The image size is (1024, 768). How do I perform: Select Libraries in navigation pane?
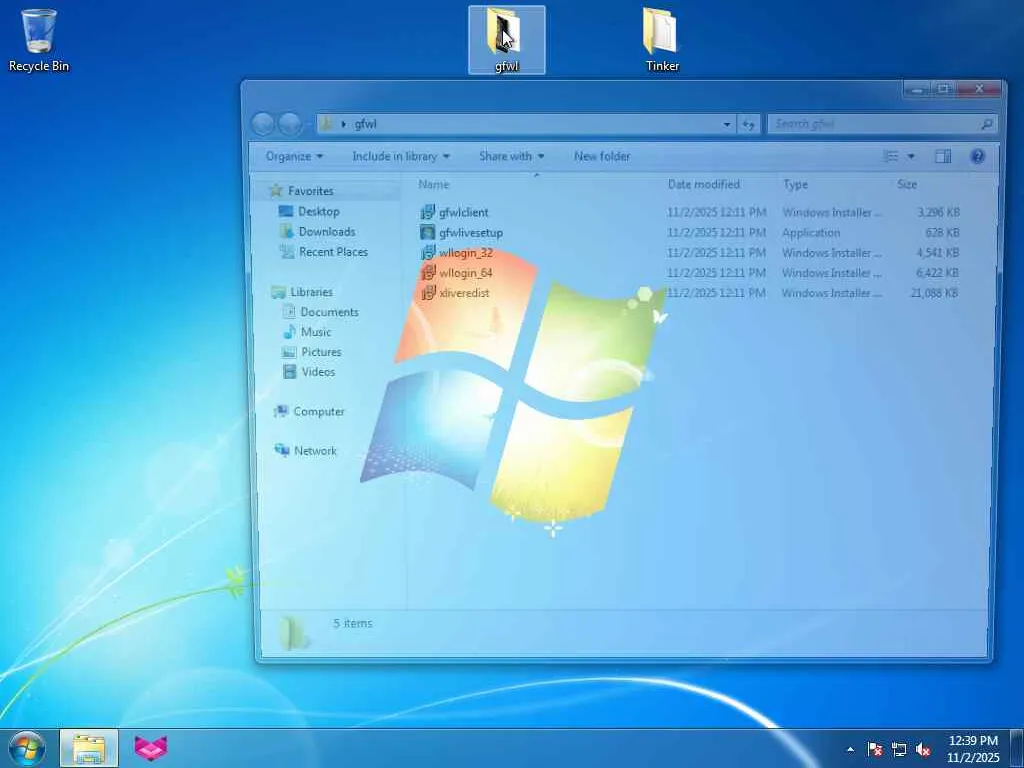tap(311, 292)
